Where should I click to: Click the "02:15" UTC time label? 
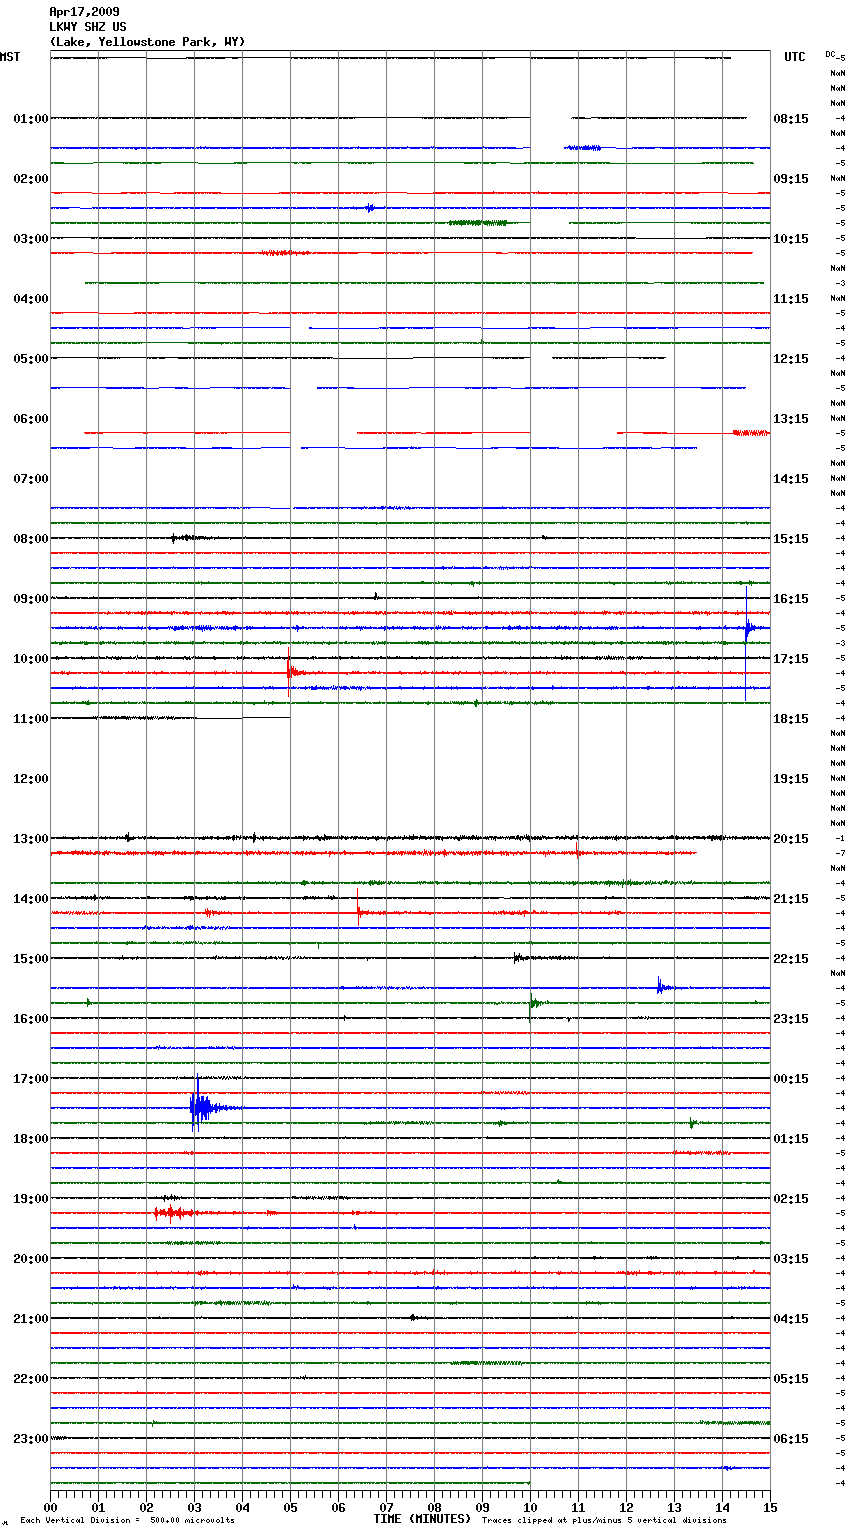[791, 1199]
